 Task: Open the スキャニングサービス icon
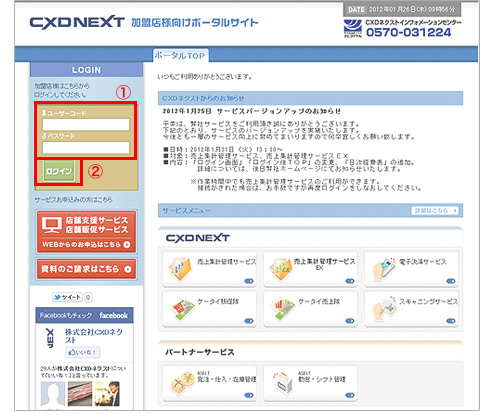tap(384, 309)
